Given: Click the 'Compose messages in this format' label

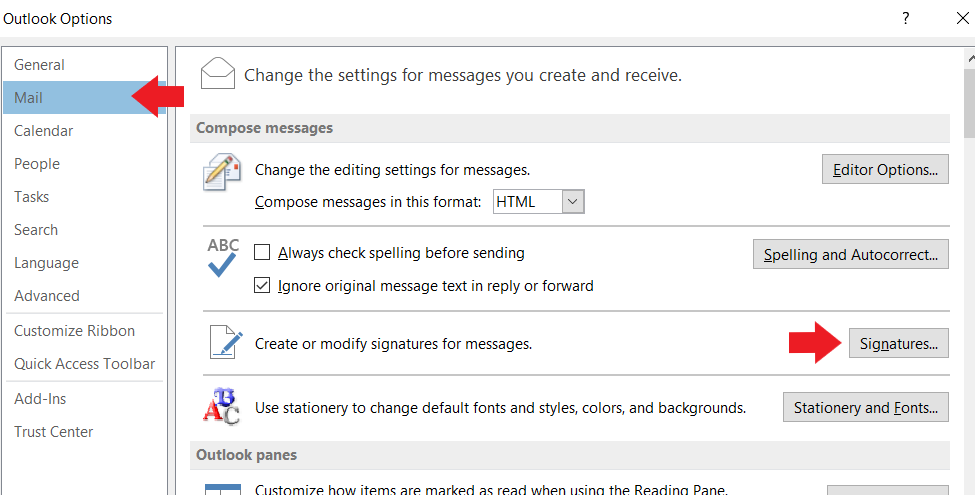Looking at the screenshot, I should pos(368,202).
